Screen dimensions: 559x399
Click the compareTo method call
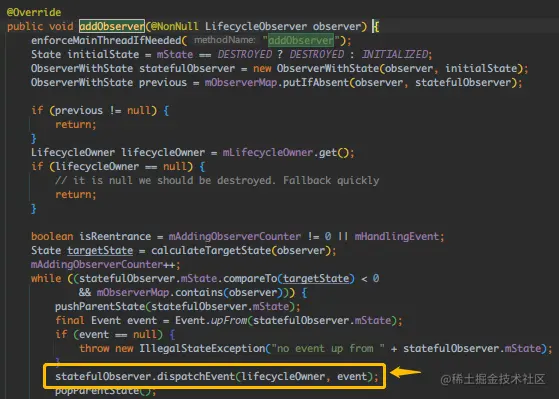point(250,278)
